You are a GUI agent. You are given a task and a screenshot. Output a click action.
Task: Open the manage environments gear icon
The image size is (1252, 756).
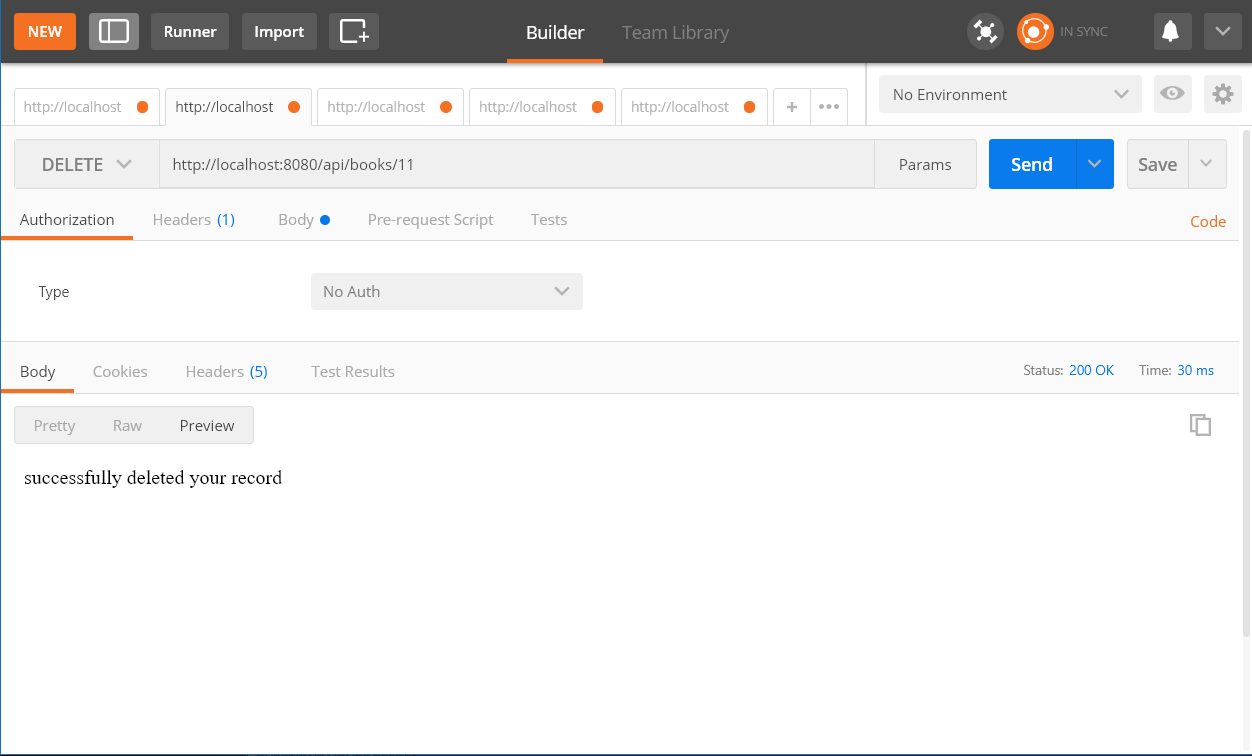pyautogui.click(x=1222, y=94)
